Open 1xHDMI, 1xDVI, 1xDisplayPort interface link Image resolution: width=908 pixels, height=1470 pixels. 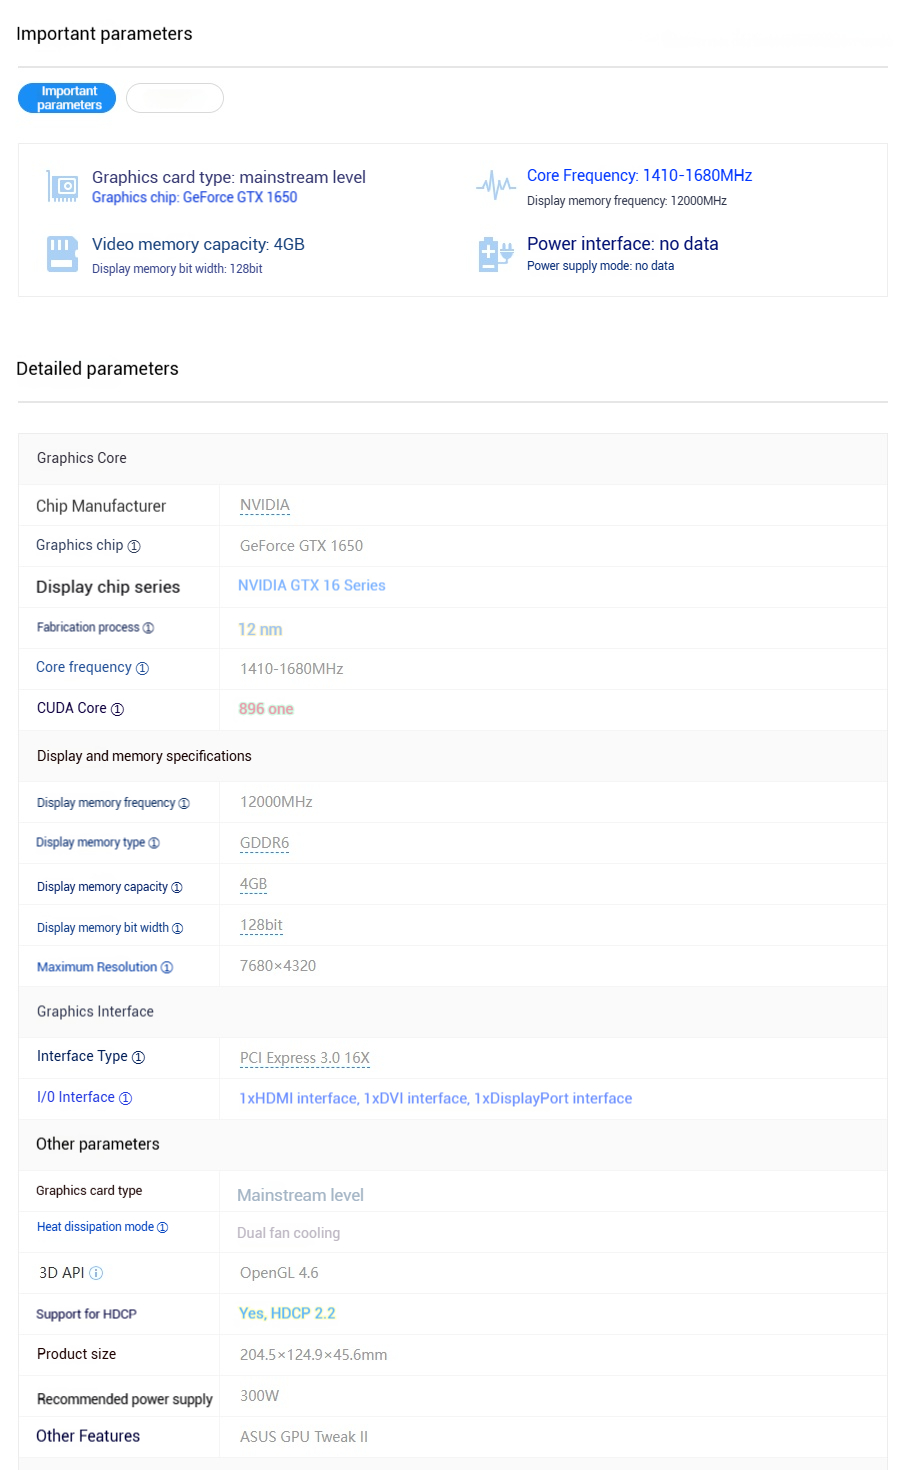coord(436,1098)
